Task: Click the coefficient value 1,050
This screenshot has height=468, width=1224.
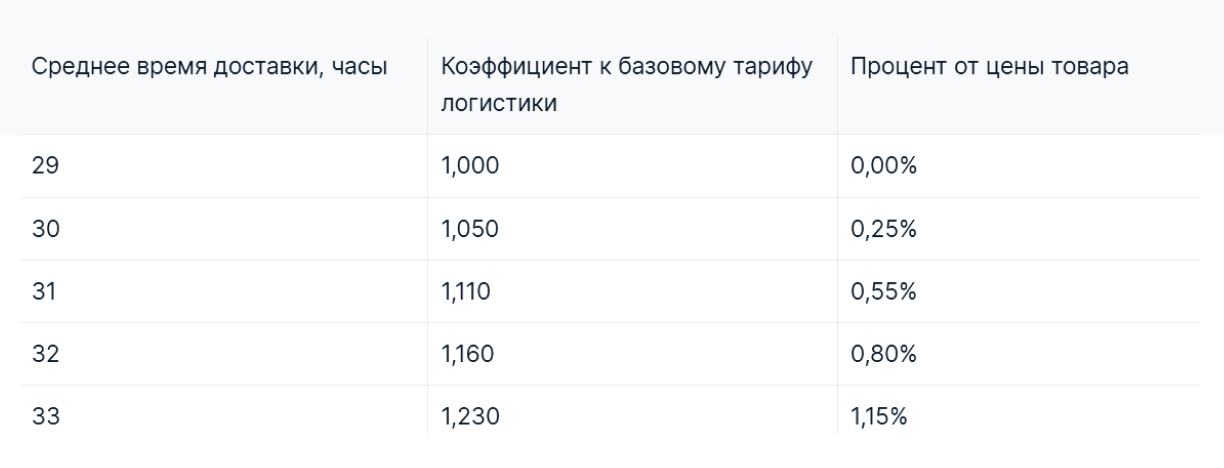Action: pyautogui.click(x=469, y=229)
